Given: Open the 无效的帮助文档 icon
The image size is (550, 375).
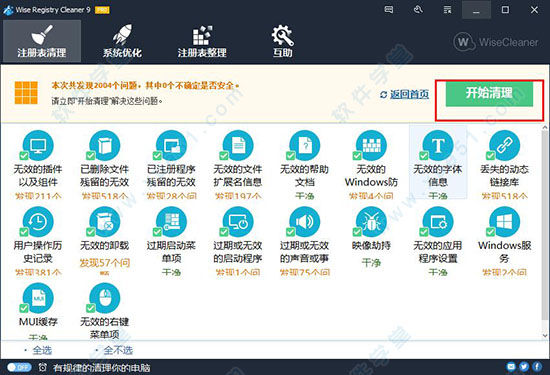Looking at the screenshot, I should [x=304, y=145].
